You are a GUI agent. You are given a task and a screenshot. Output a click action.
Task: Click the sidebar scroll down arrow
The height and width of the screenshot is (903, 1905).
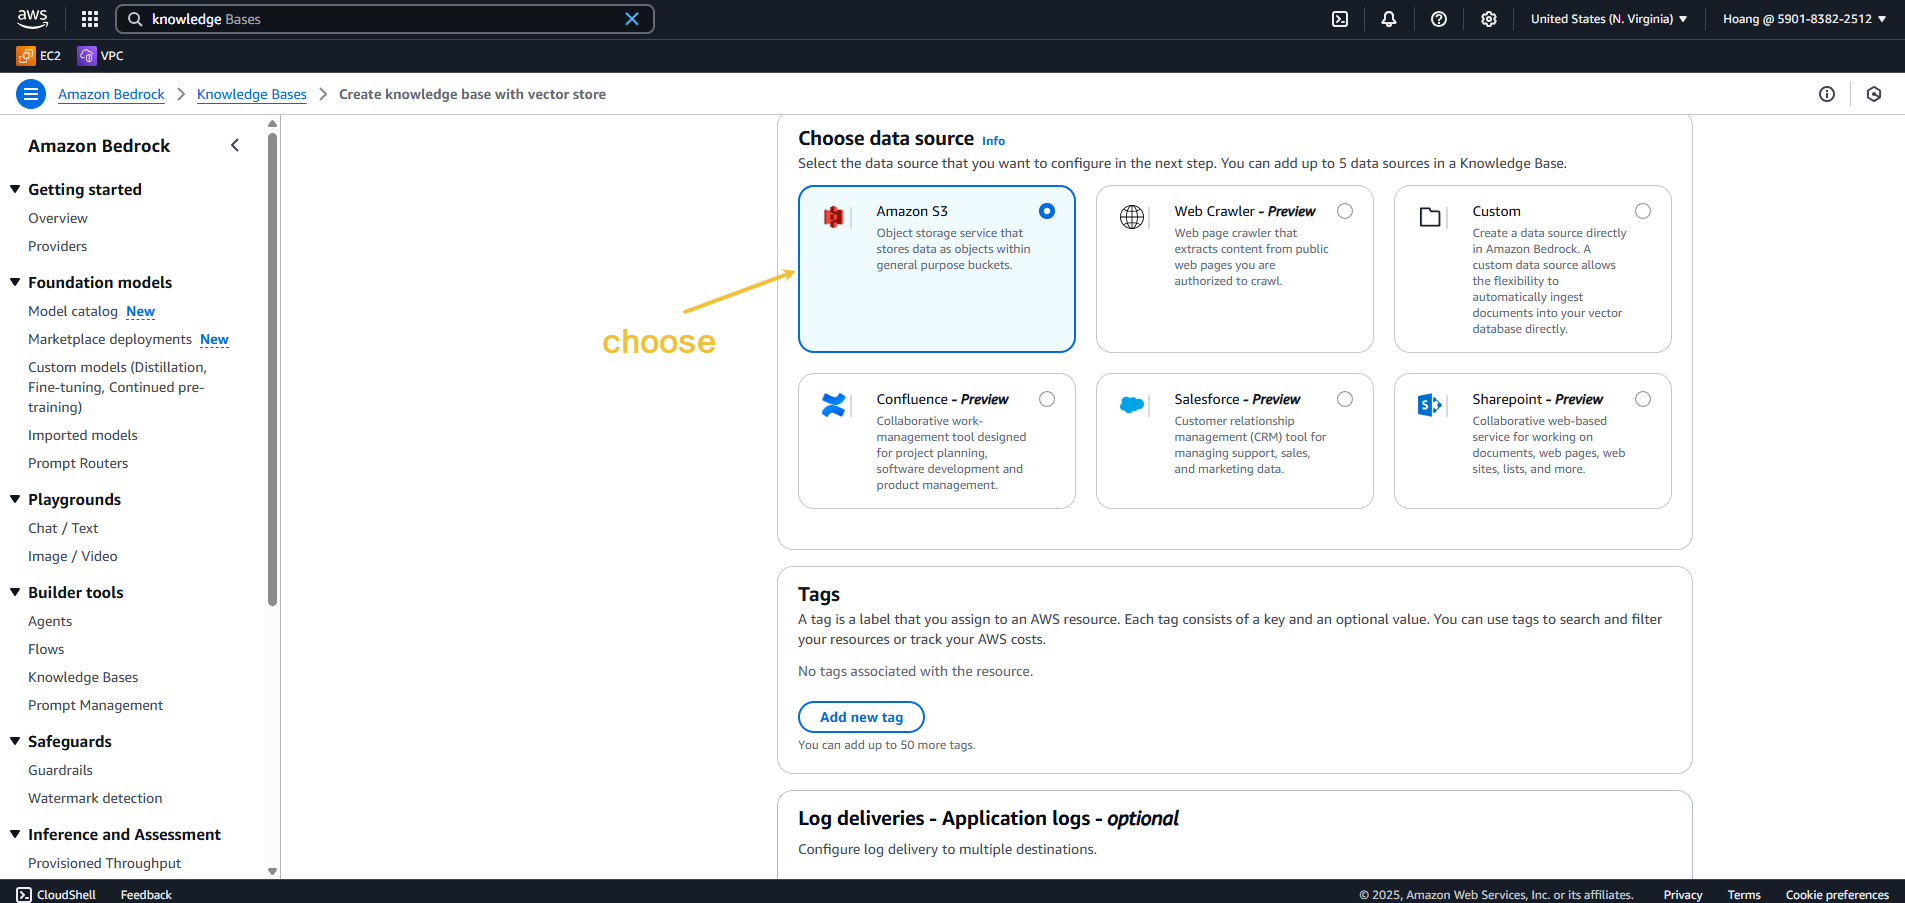click(272, 871)
